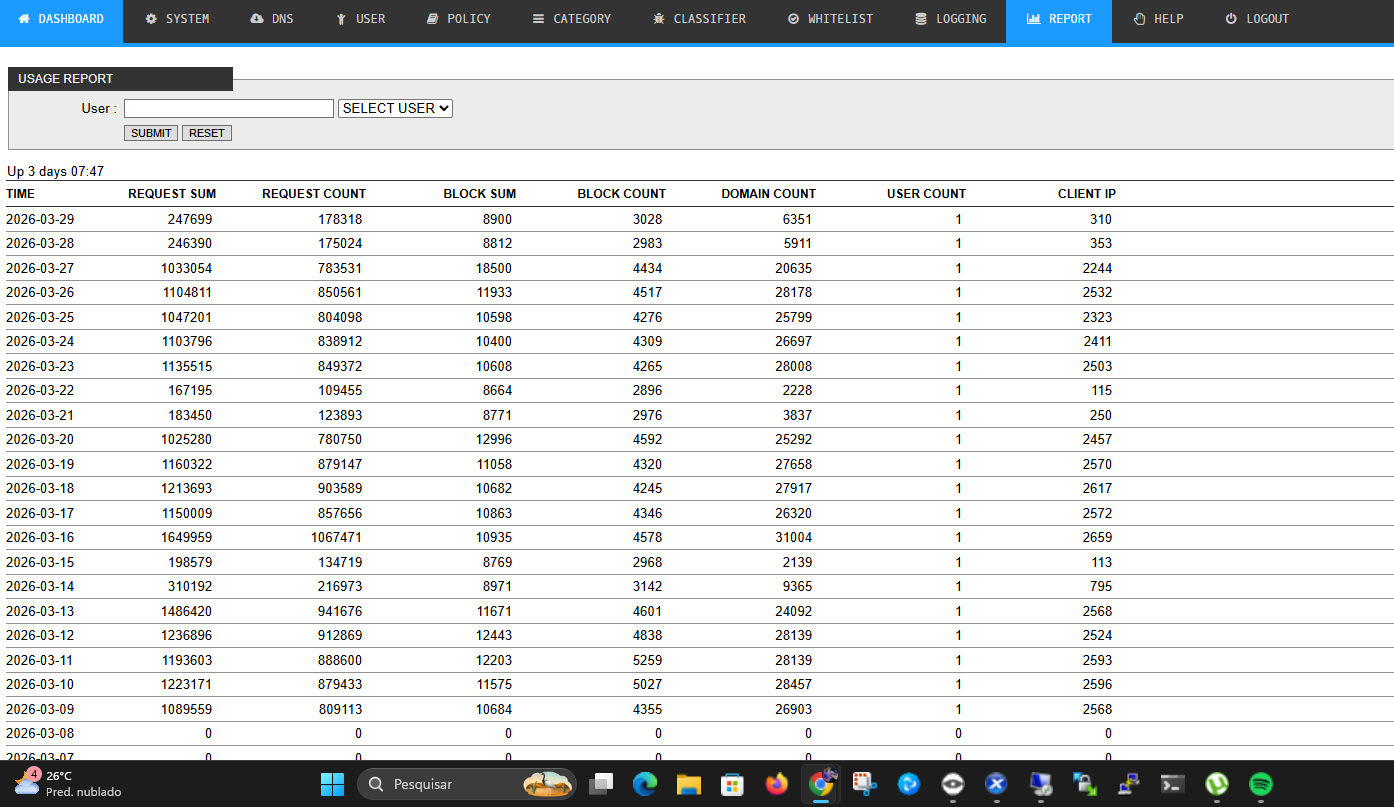This screenshot has width=1394, height=807.
Task: Open the System menu tab
Action: 177,19
